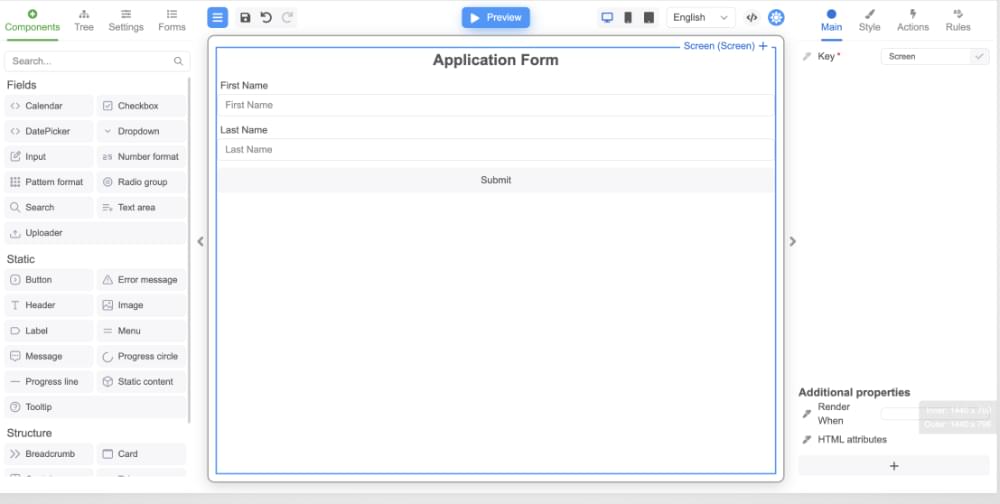Collapse the right panel with the arrow
1000x504 pixels.
coord(793,241)
